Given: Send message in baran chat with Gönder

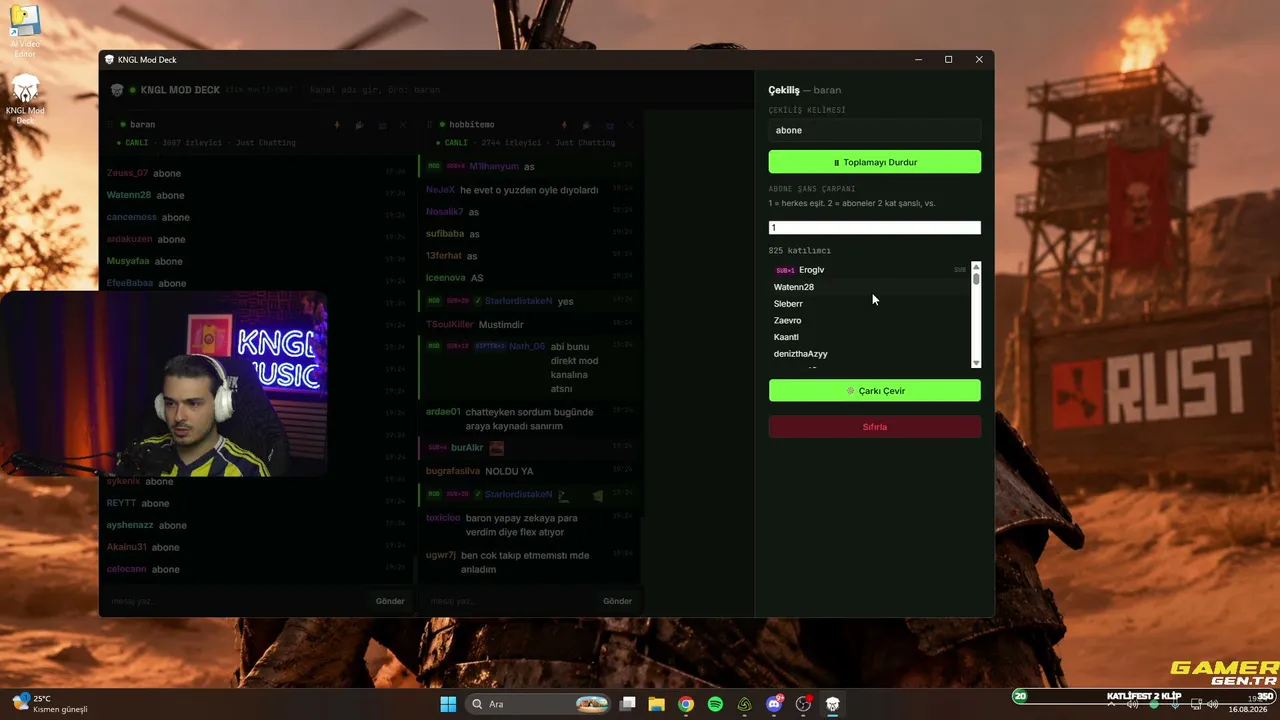Looking at the screenshot, I should [x=390, y=601].
